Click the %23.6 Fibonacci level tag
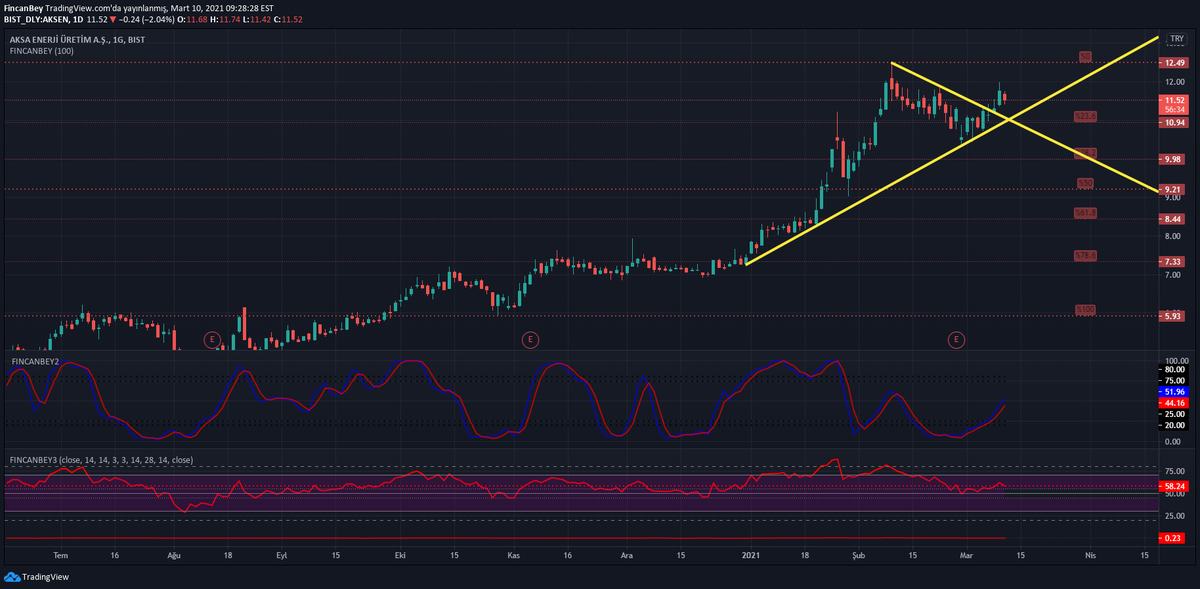Screen dimensions: 1200x589 [1085, 116]
